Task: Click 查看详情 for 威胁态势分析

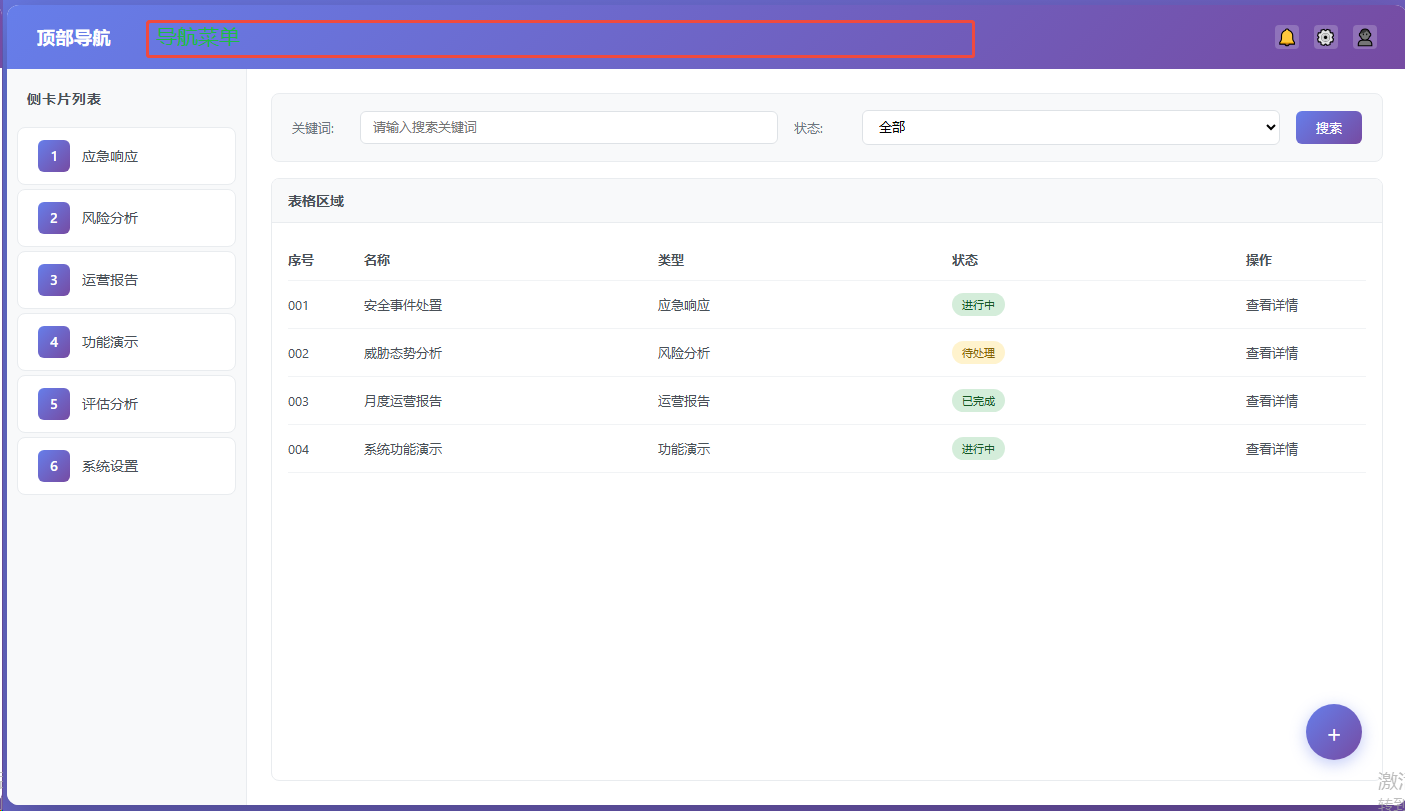Action: [1271, 353]
